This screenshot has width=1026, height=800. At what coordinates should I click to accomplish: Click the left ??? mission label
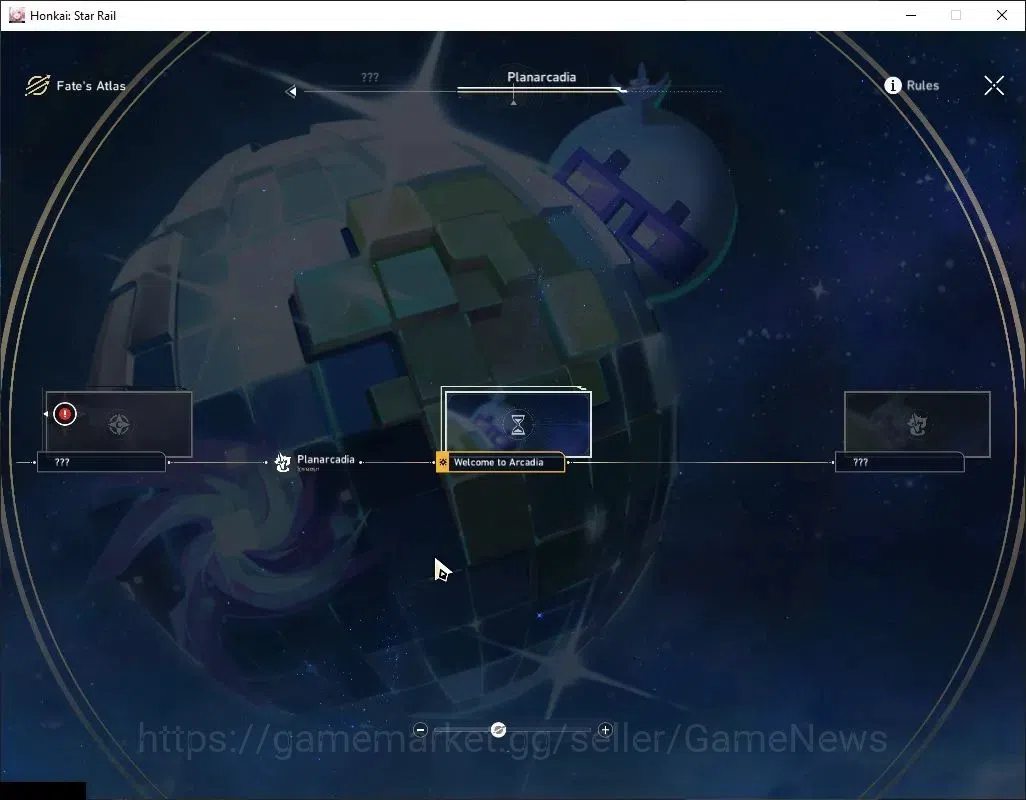(101, 462)
